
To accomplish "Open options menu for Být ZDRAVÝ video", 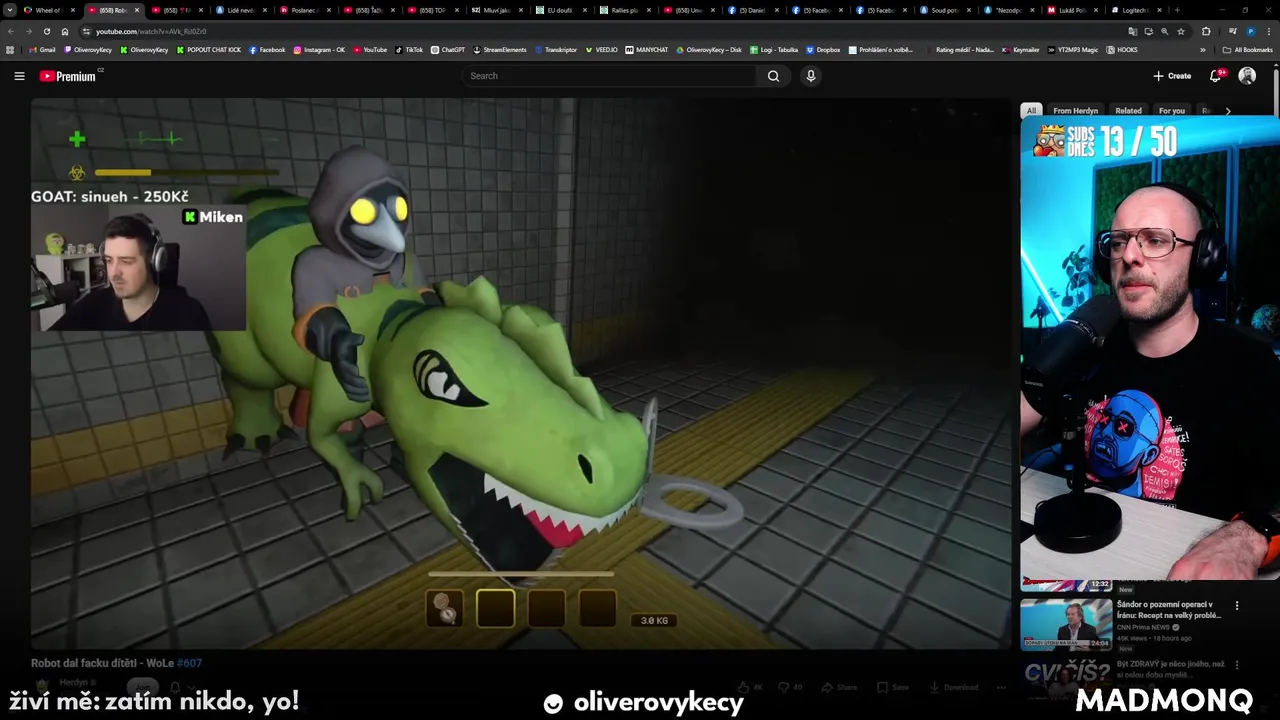I will click(1237, 664).
